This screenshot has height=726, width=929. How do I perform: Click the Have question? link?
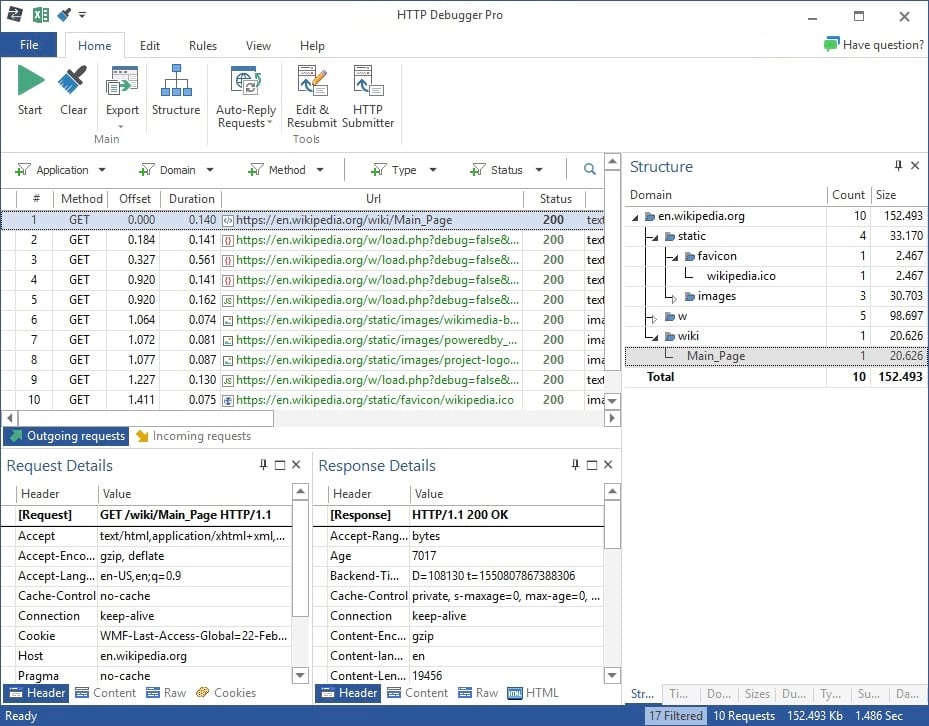pos(883,45)
